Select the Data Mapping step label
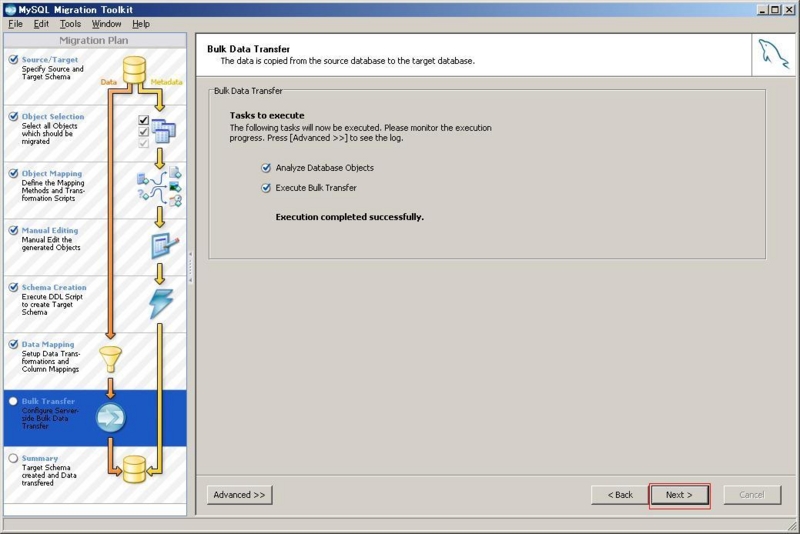This screenshot has height=534, width=800. [x=48, y=345]
